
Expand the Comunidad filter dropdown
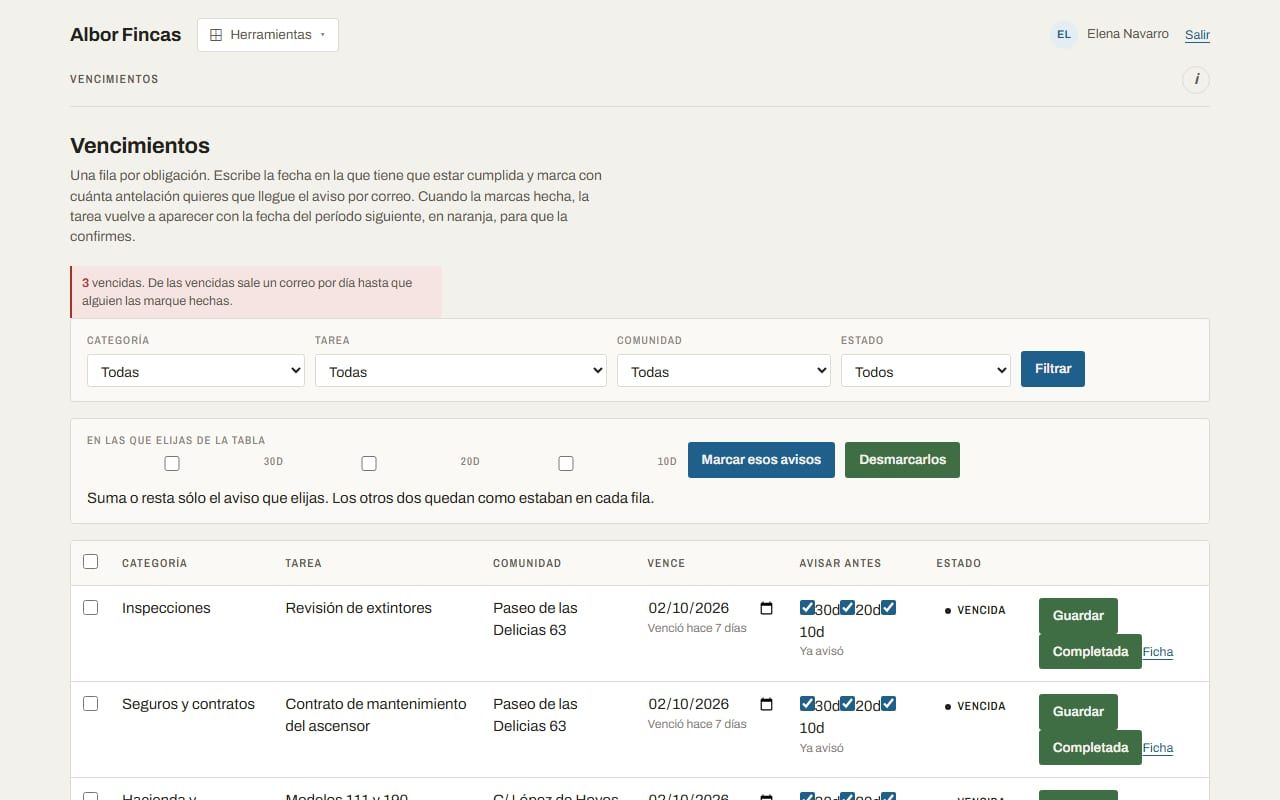(x=724, y=371)
